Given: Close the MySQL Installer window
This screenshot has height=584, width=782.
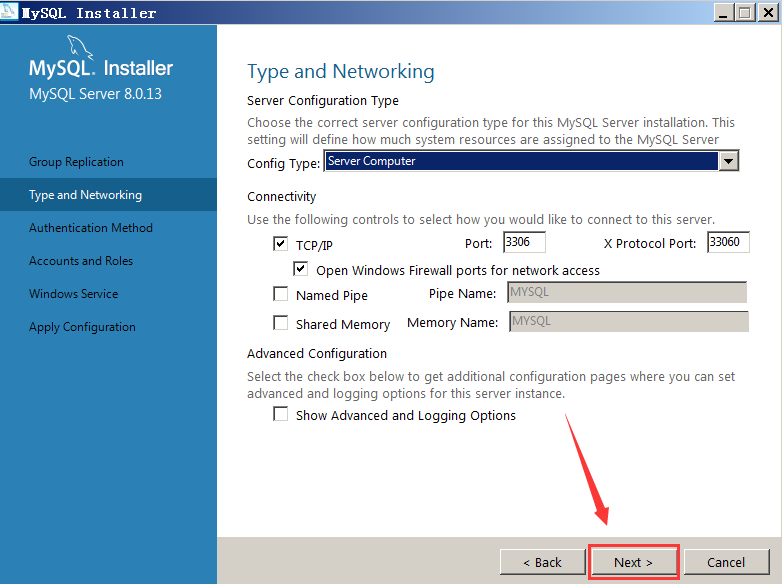Looking at the screenshot, I should 768,12.
